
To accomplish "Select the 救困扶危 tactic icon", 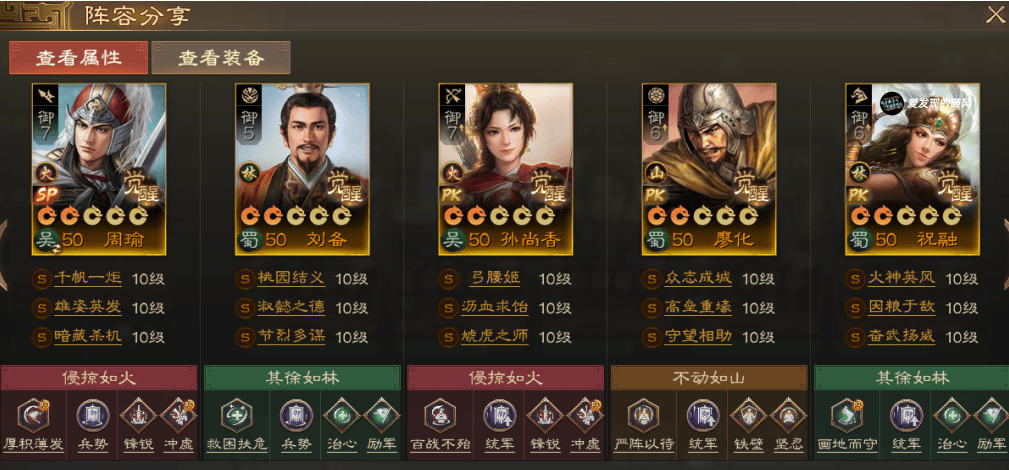I will click(236, 415).
